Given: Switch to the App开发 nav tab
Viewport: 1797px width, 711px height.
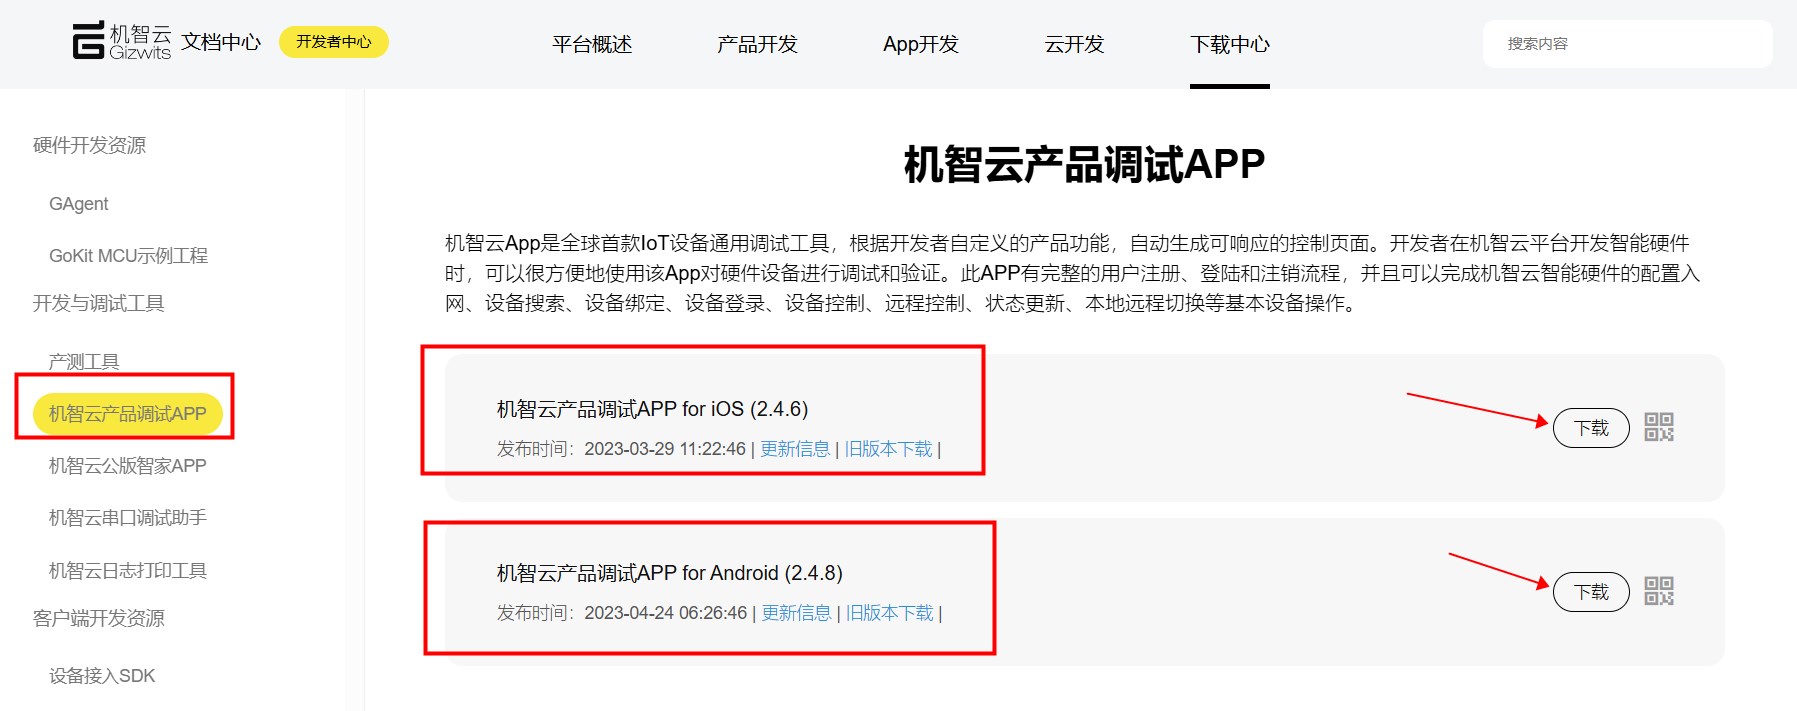Looking at the screenshot, I should click(921, 44).
